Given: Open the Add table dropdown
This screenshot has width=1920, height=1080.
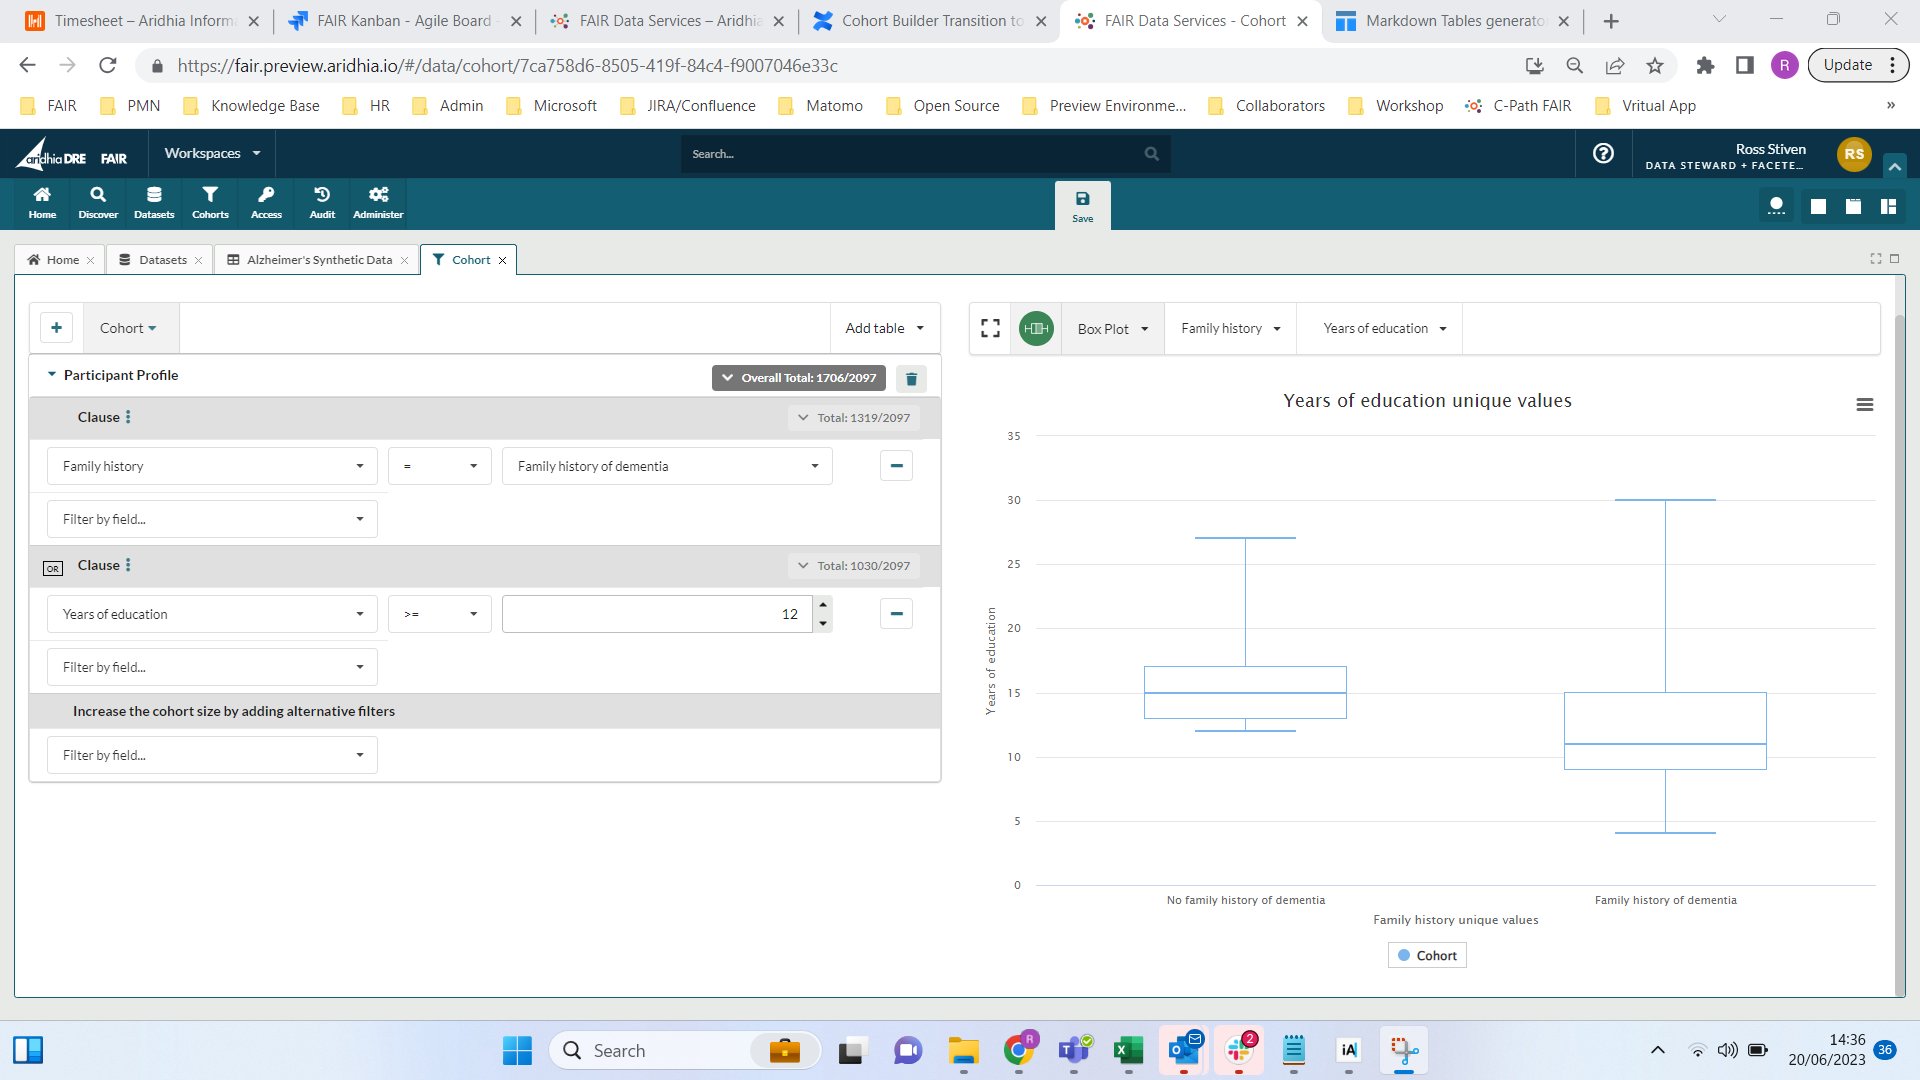Looking at the screenshot, I should click(x=884, y=328).
